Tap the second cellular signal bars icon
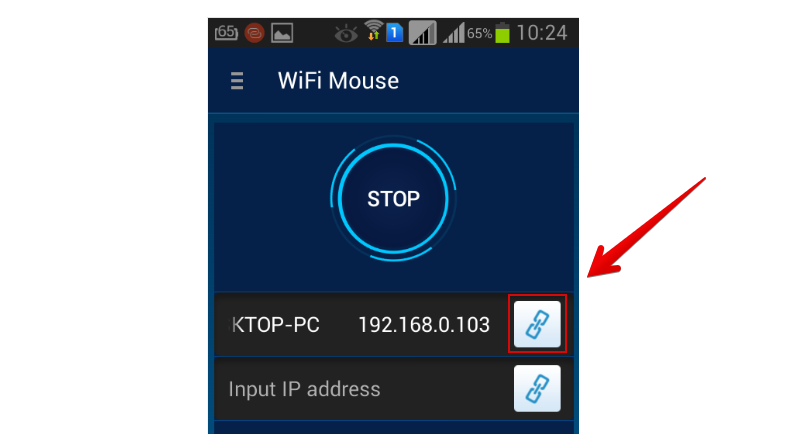Image resolution: width=804 pixels, height=434 pixels. [x=454, y=33]
